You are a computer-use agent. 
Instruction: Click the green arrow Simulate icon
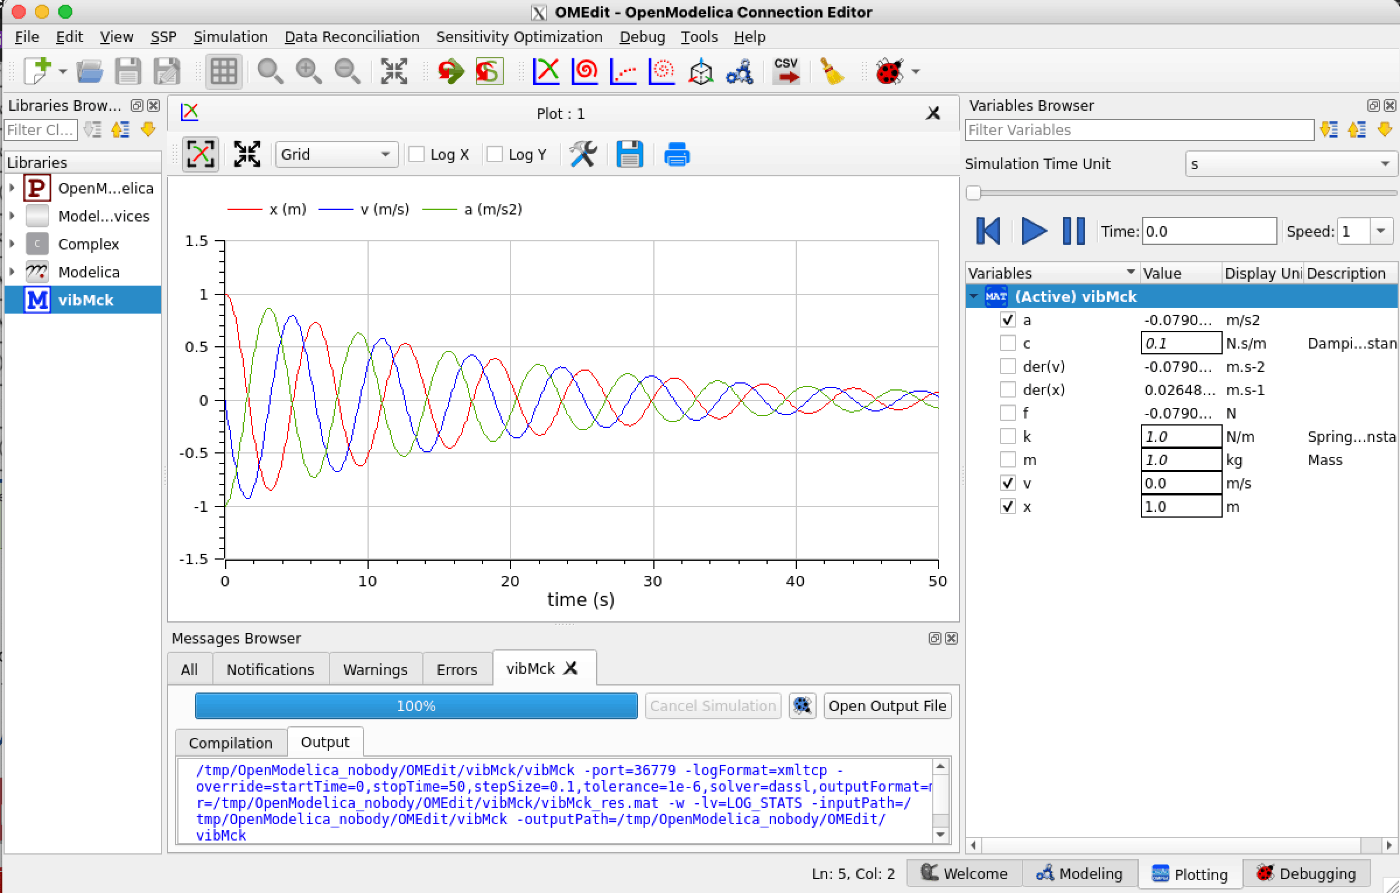pos(451,71)
